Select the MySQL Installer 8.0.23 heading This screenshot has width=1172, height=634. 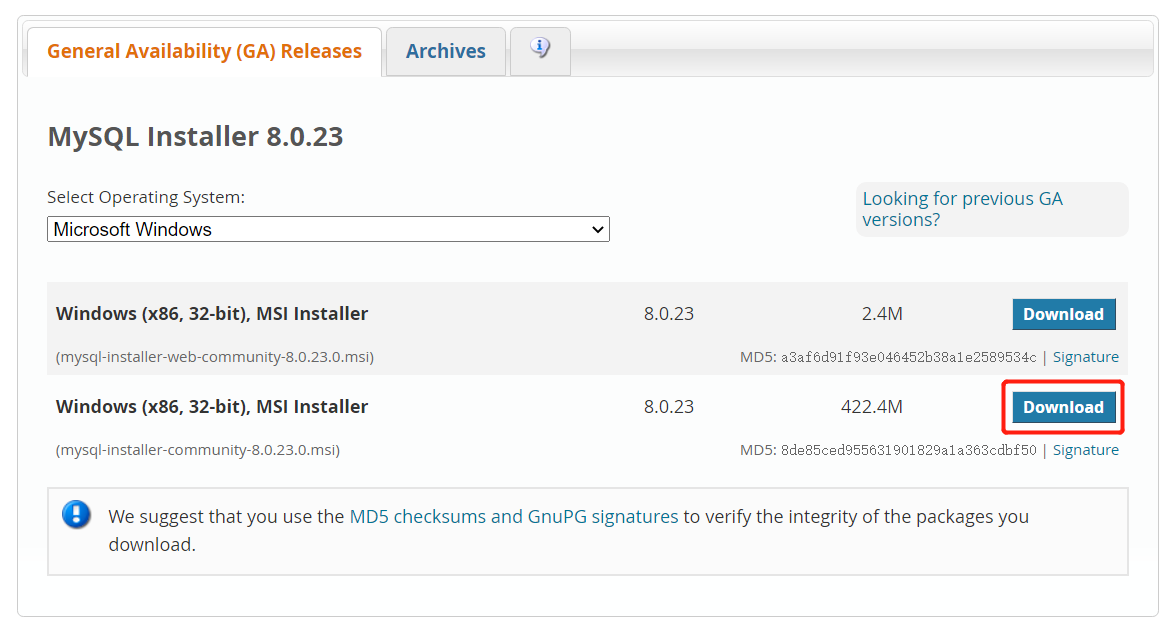tap(195, 137)
